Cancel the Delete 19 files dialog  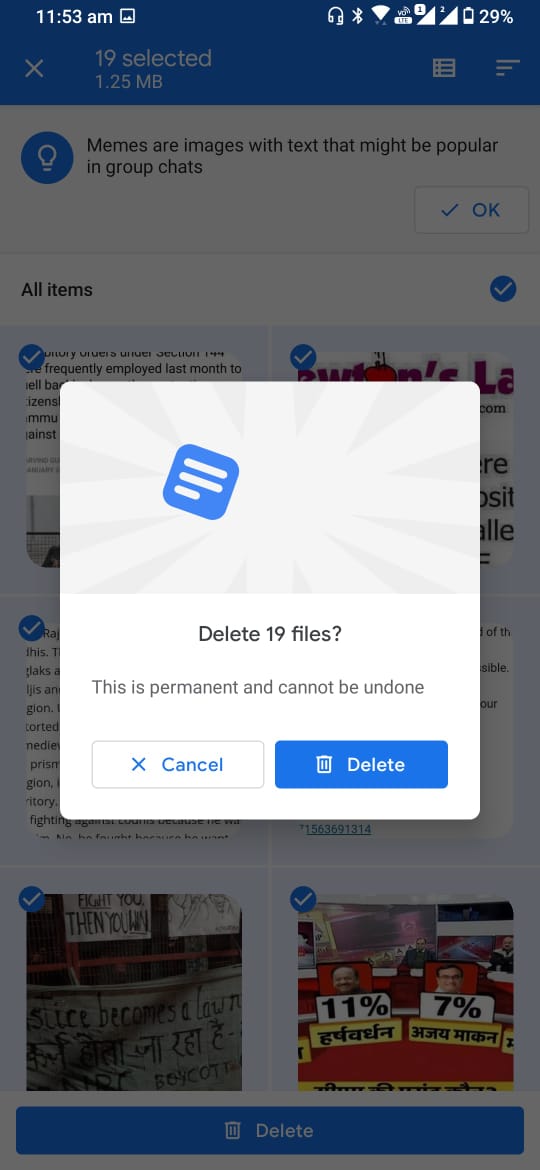178,764
